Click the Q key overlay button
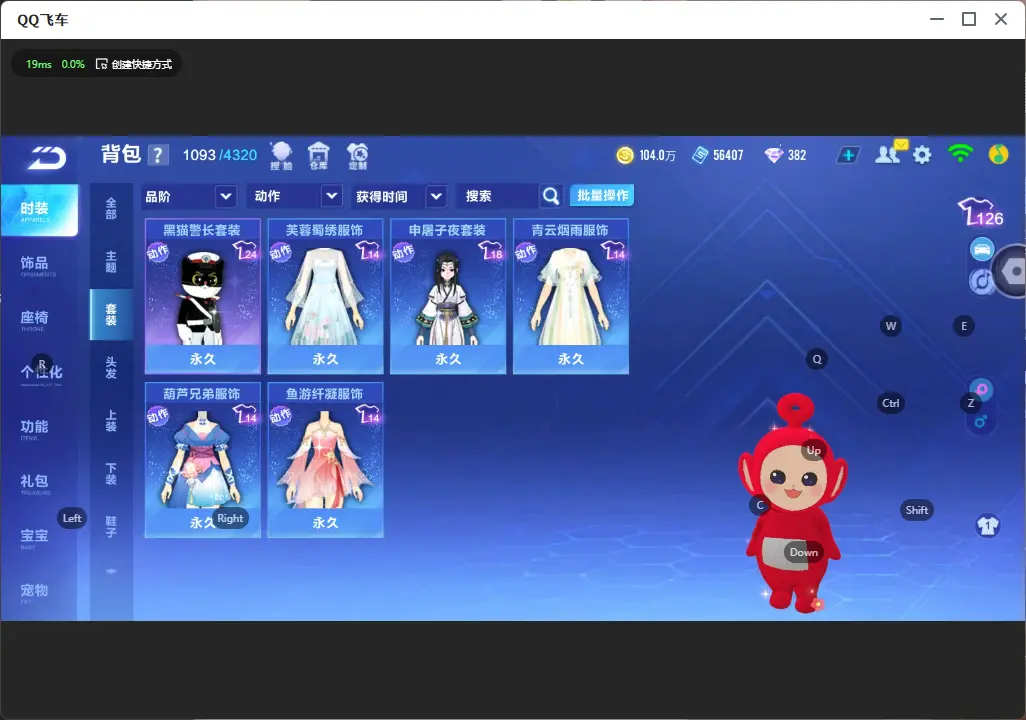This screenshot has height=720, width=1026. 817,359
